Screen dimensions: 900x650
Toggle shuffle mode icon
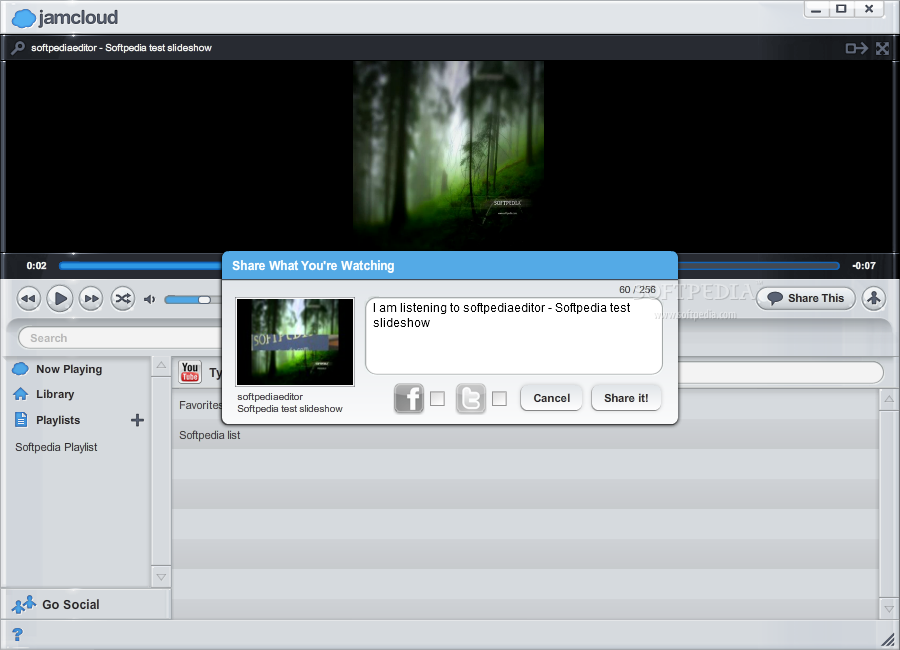pos(122,299)
